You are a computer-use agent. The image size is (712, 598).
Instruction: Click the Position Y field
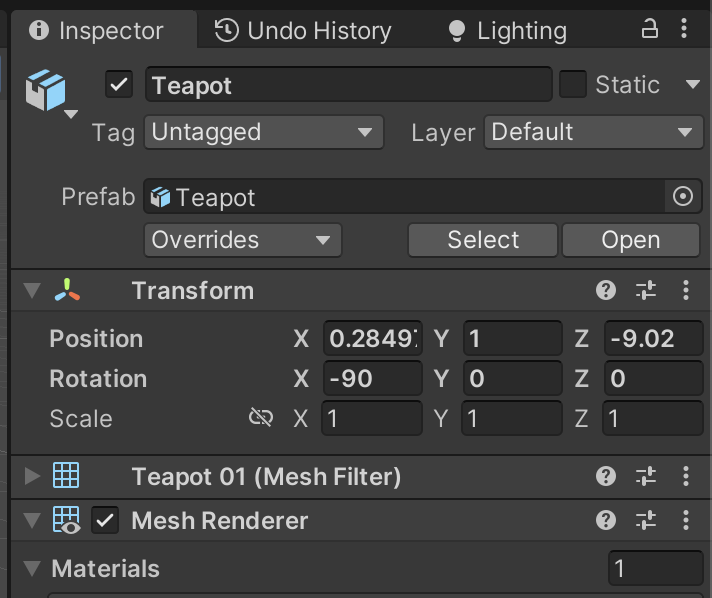(x=513, y=338)
